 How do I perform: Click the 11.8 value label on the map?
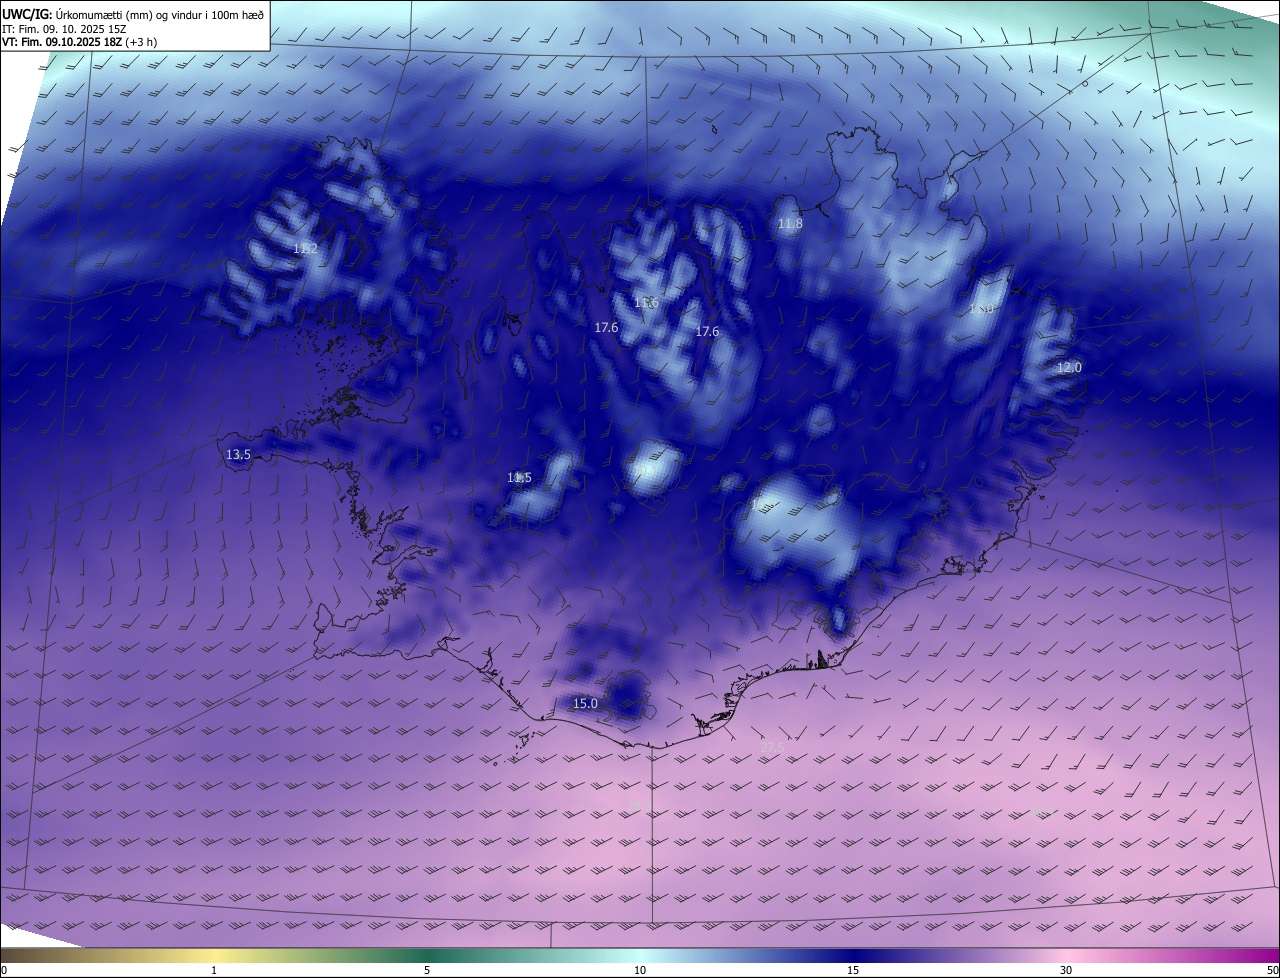pos(790,224)
